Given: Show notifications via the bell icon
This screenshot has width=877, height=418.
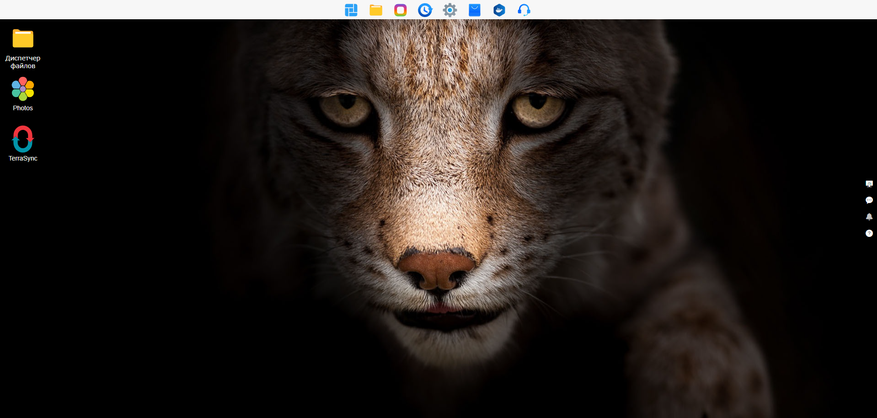Looking at the screenshot, I should [x=869, y=217].
